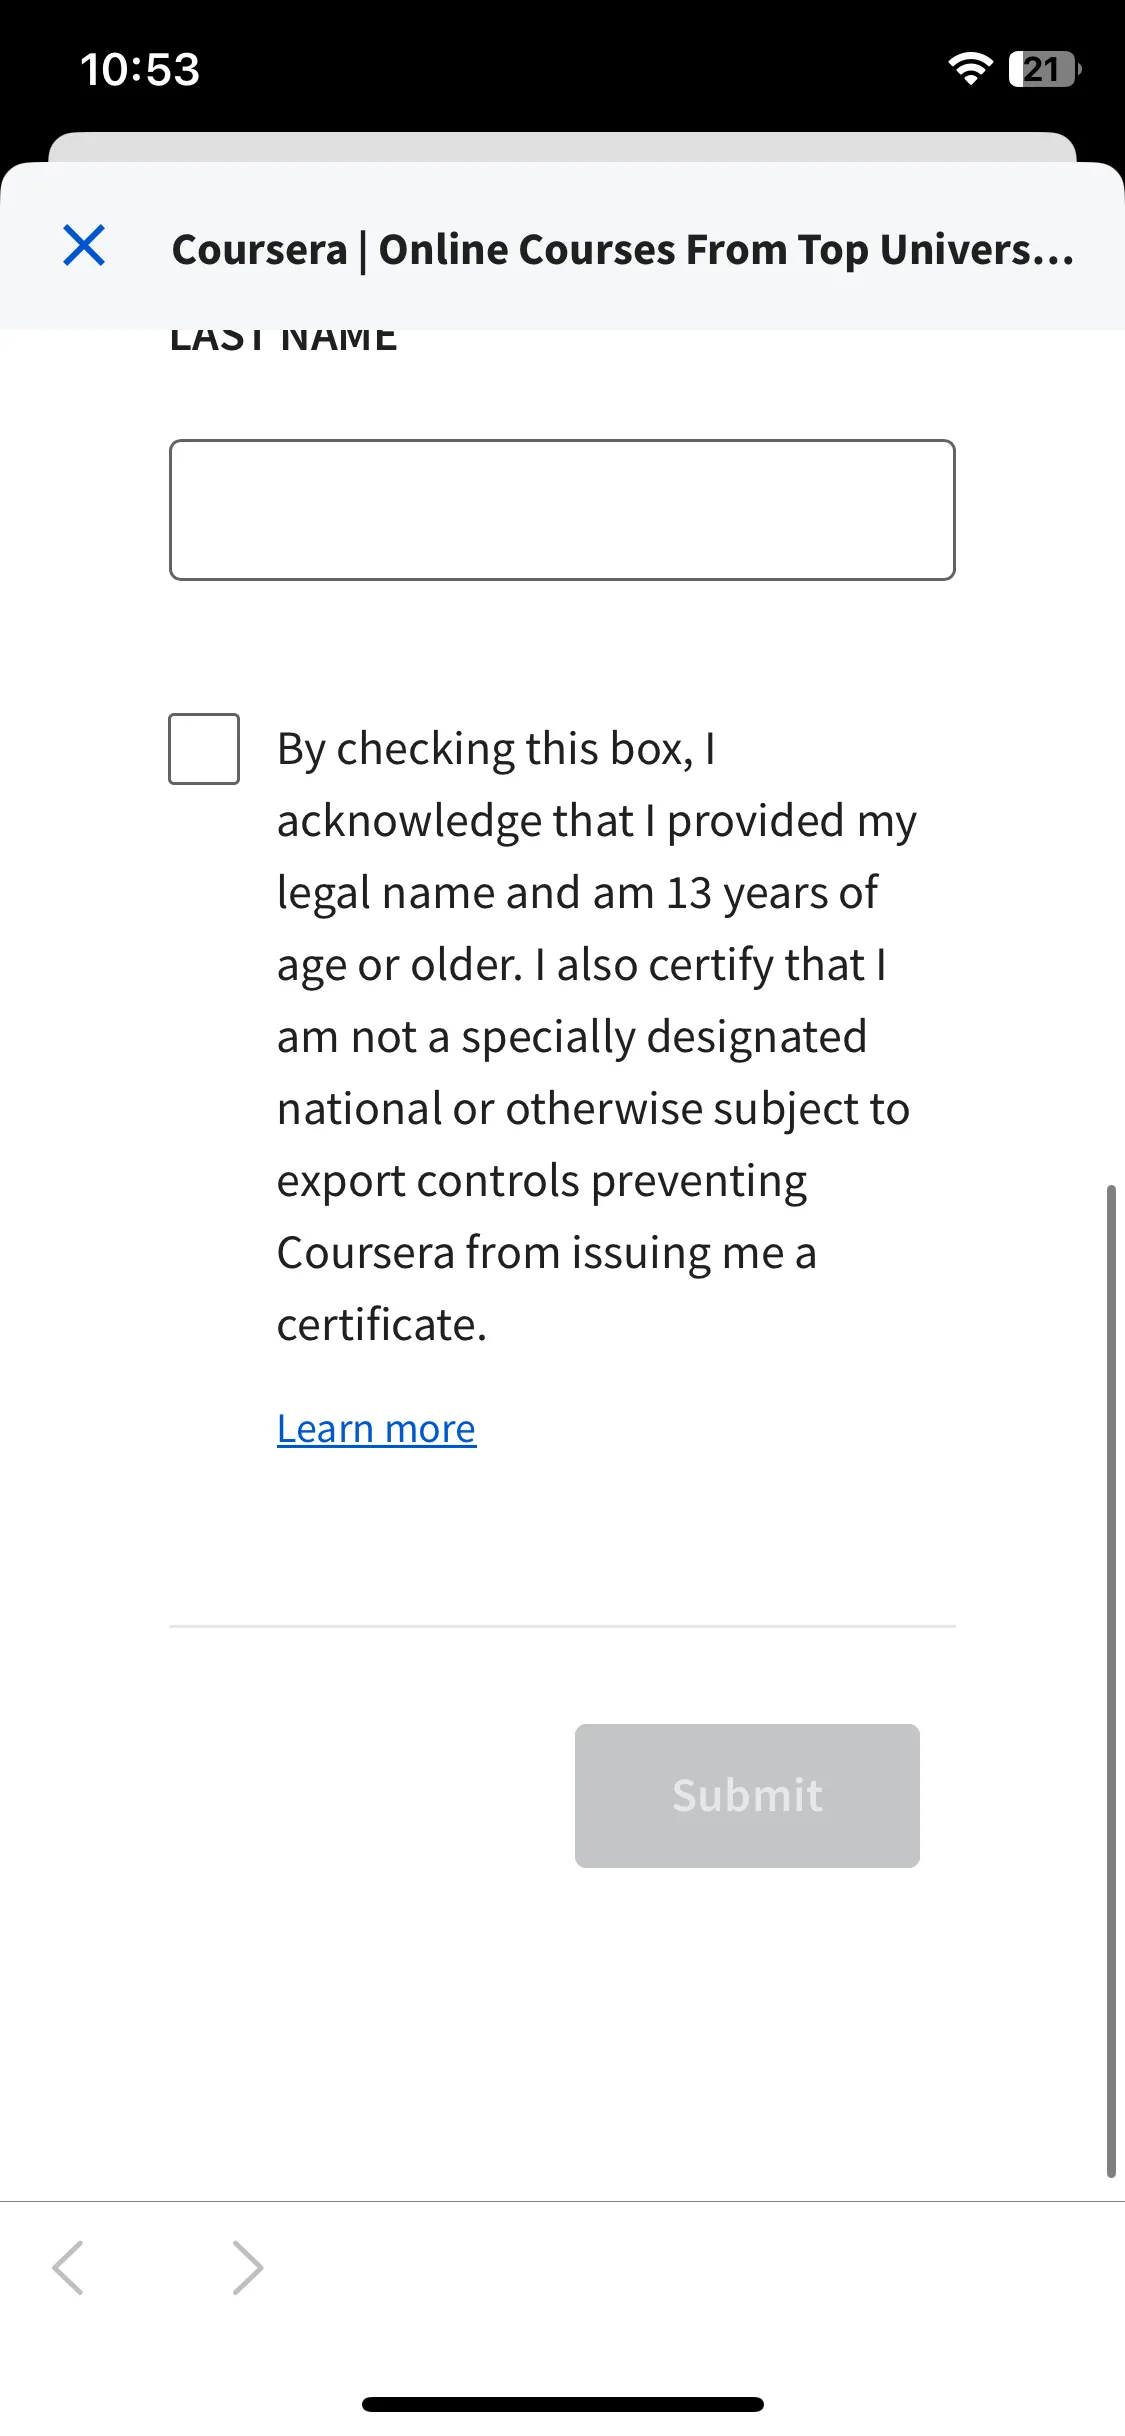Go forward with the right chevron arrow
Viewport: 1125px width, 2436px height.
click(x=247, y=2267)
